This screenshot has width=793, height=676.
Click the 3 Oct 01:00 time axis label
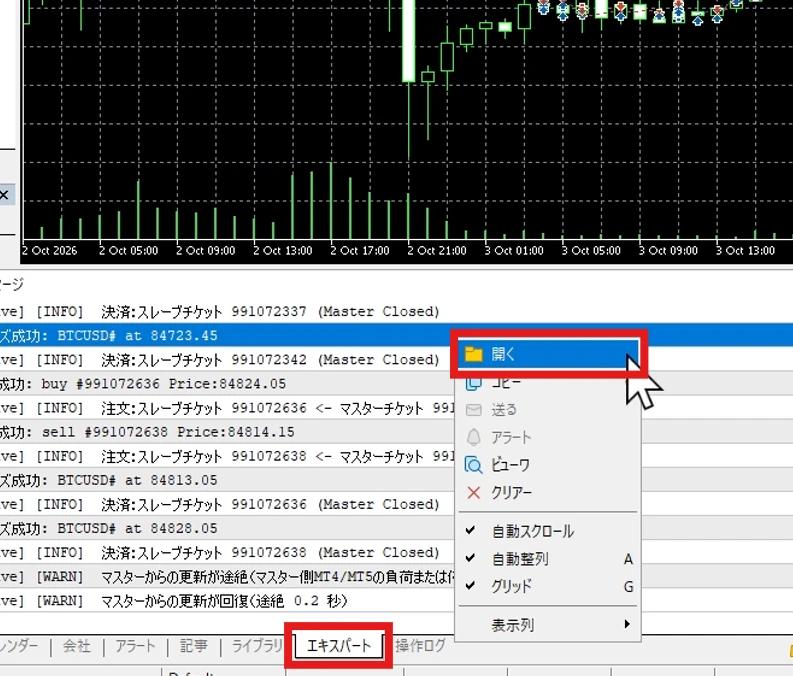(514, 251)
